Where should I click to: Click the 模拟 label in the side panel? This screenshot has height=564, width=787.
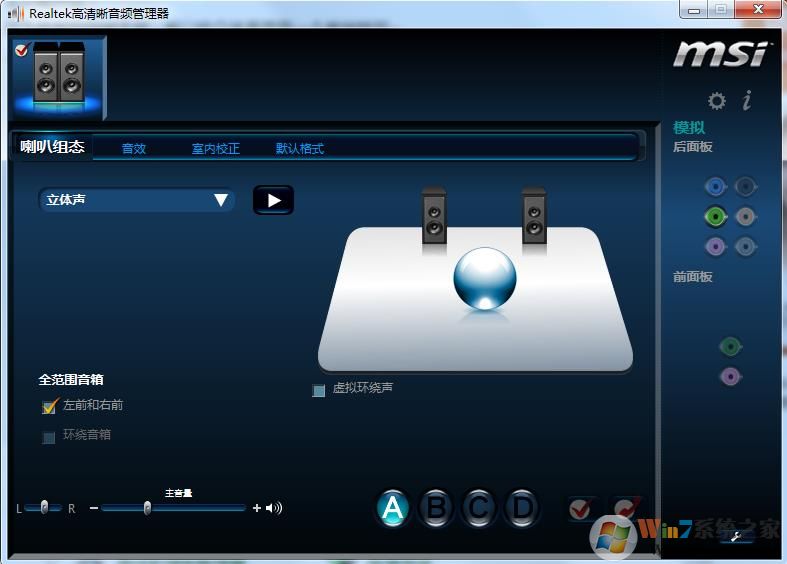click(x=689, y=127)
